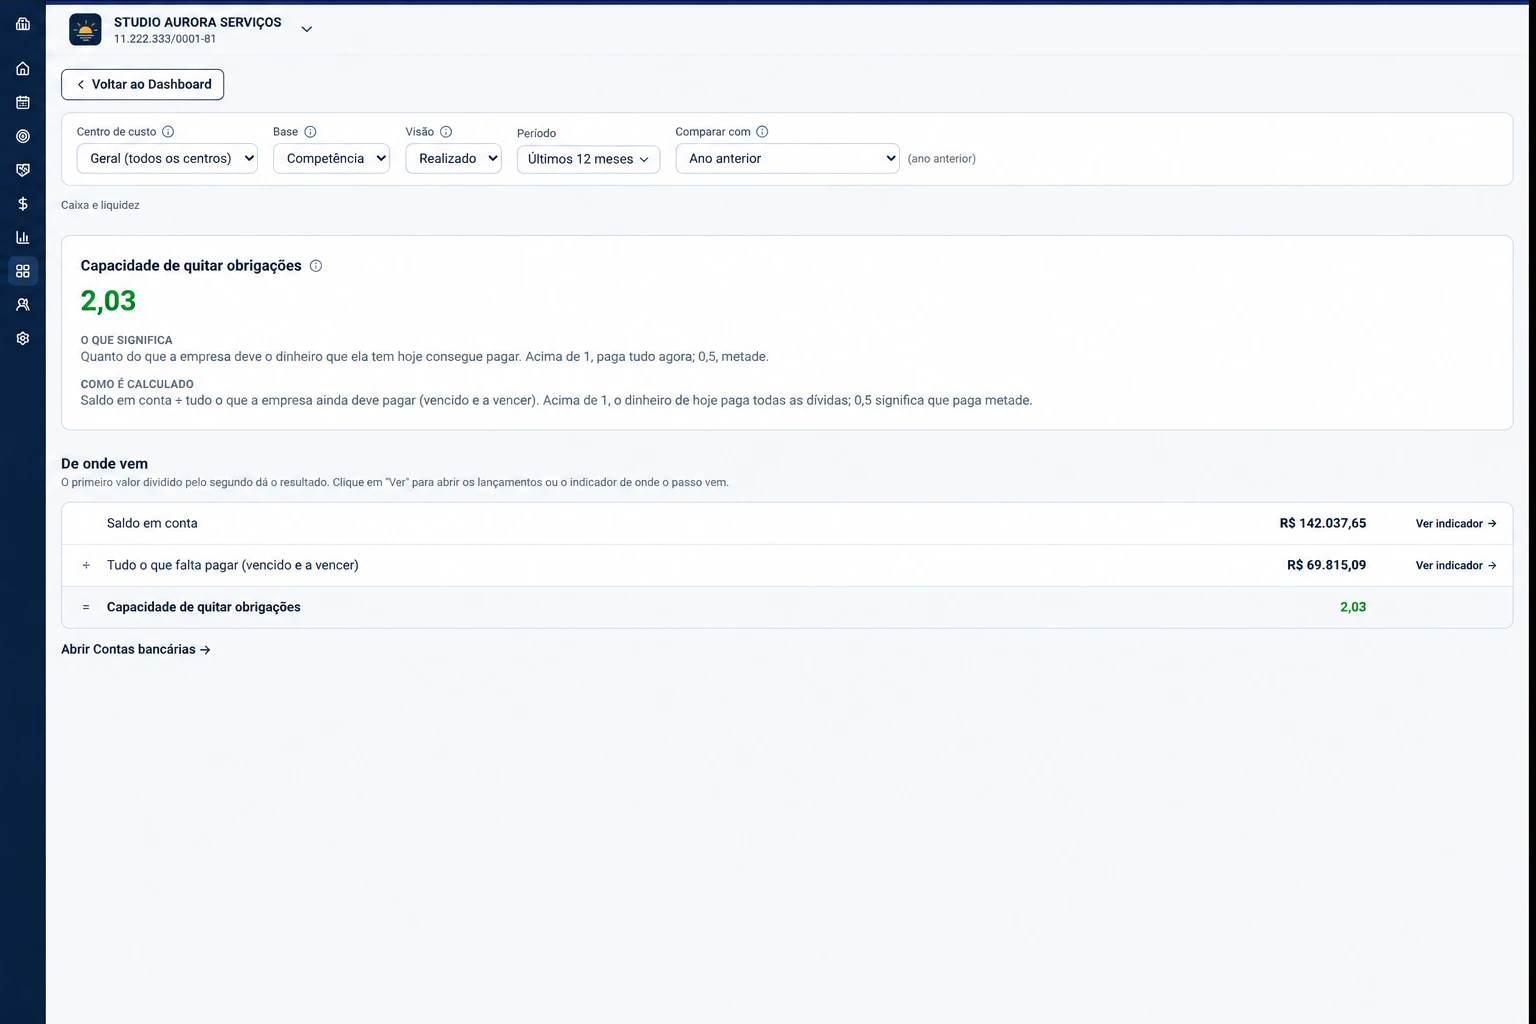Screen dimensions: 1536x1024
Task: Click the 2,03 result in the breakdown table
Action: pyautogui.click(x=1353, y=608)
